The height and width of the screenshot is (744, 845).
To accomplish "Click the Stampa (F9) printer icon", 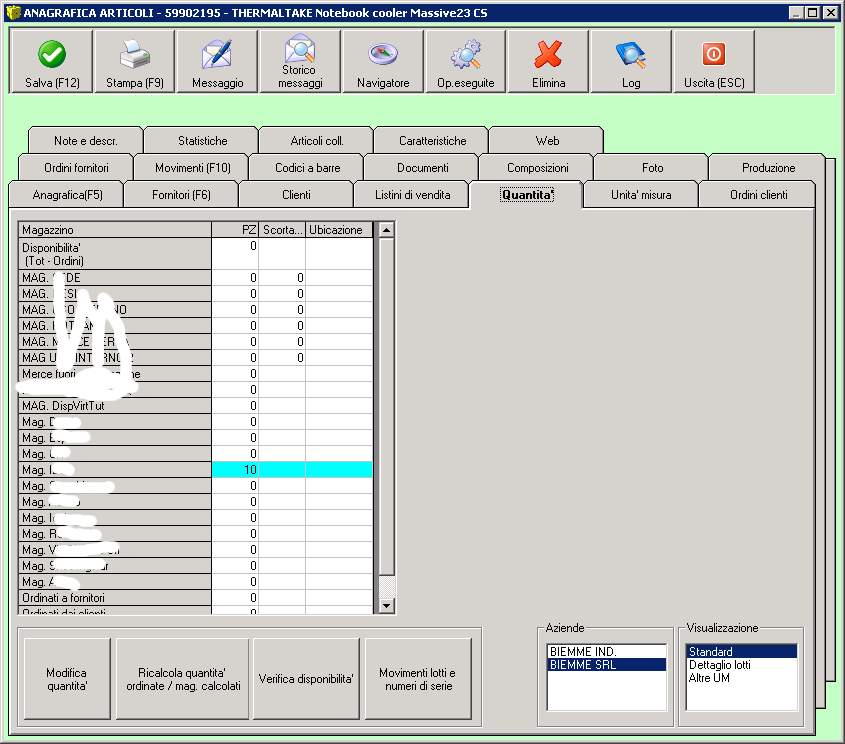I will click(135, 54).
